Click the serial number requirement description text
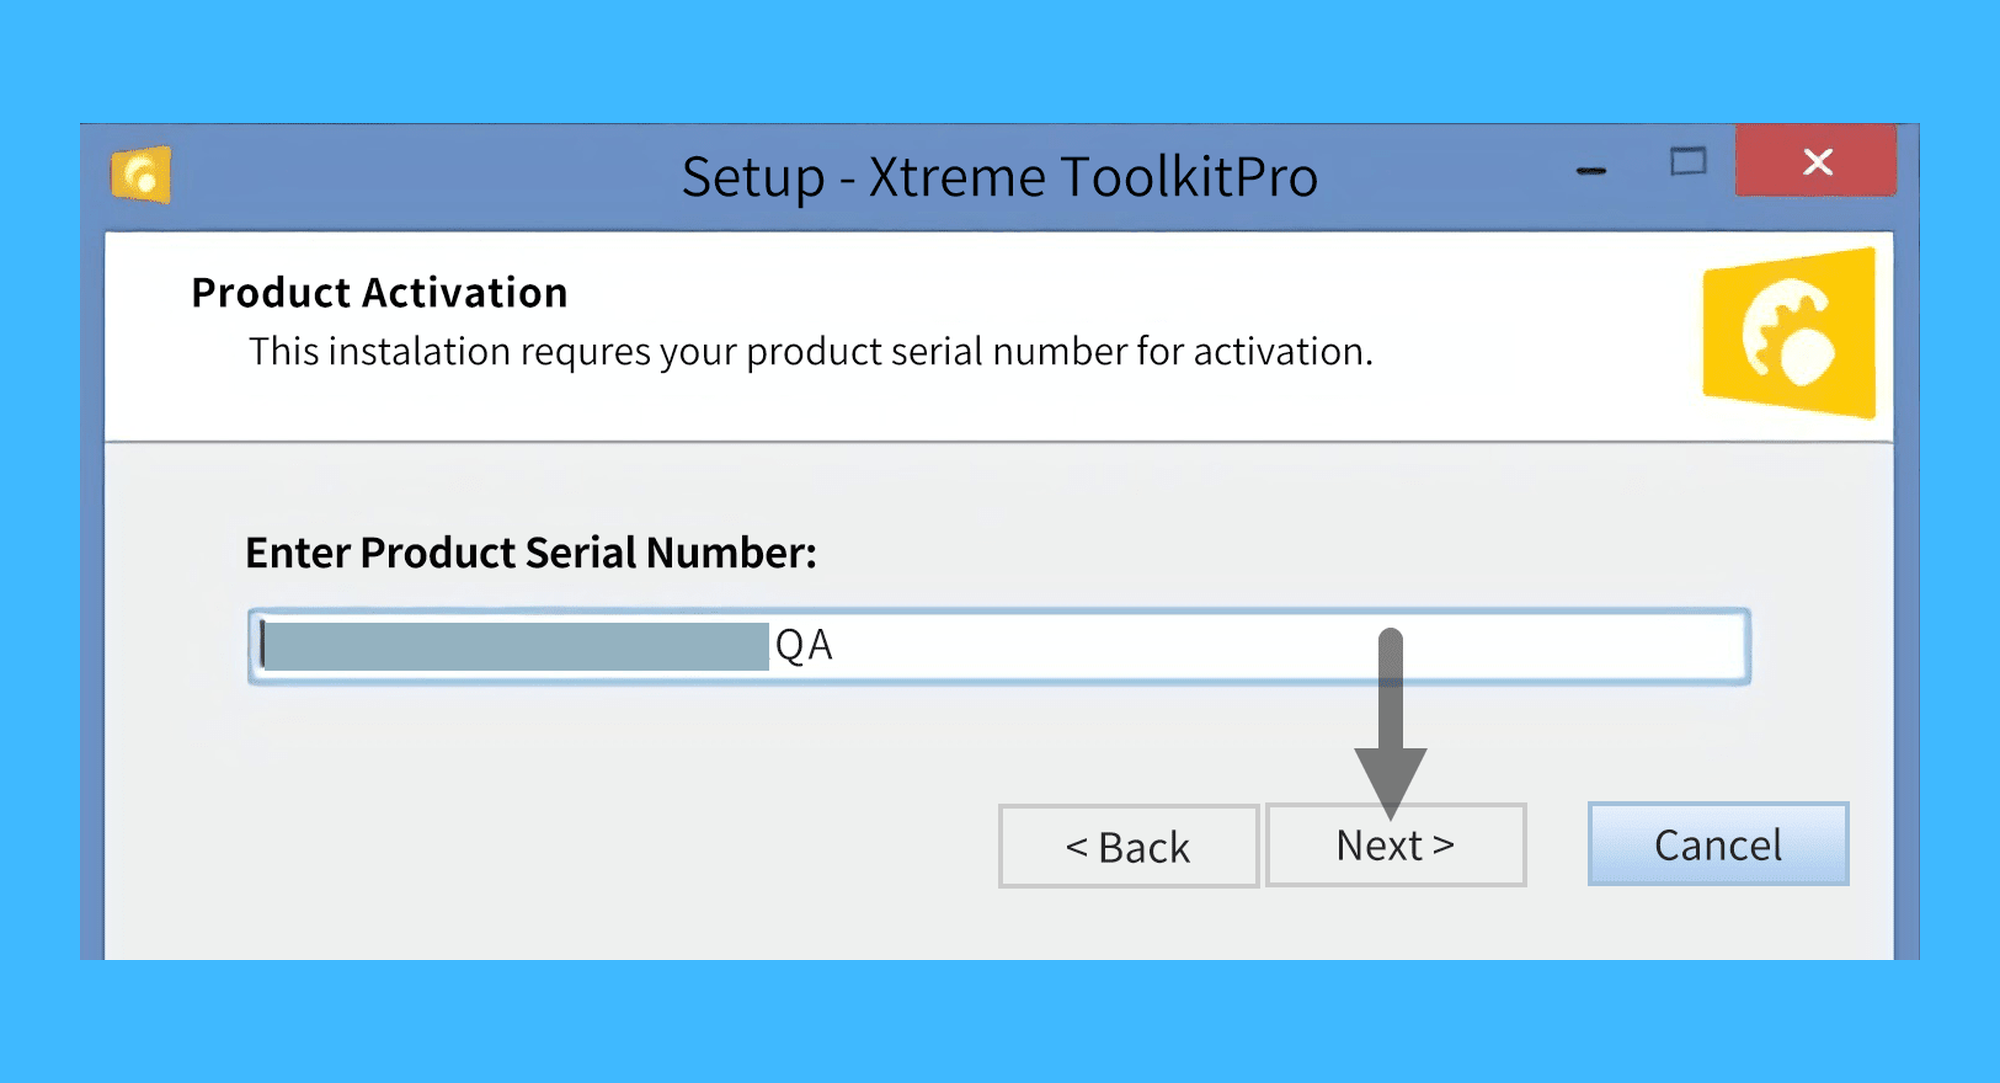The height and width of the screenshot is (1083, 2000). tap(811, 352)
